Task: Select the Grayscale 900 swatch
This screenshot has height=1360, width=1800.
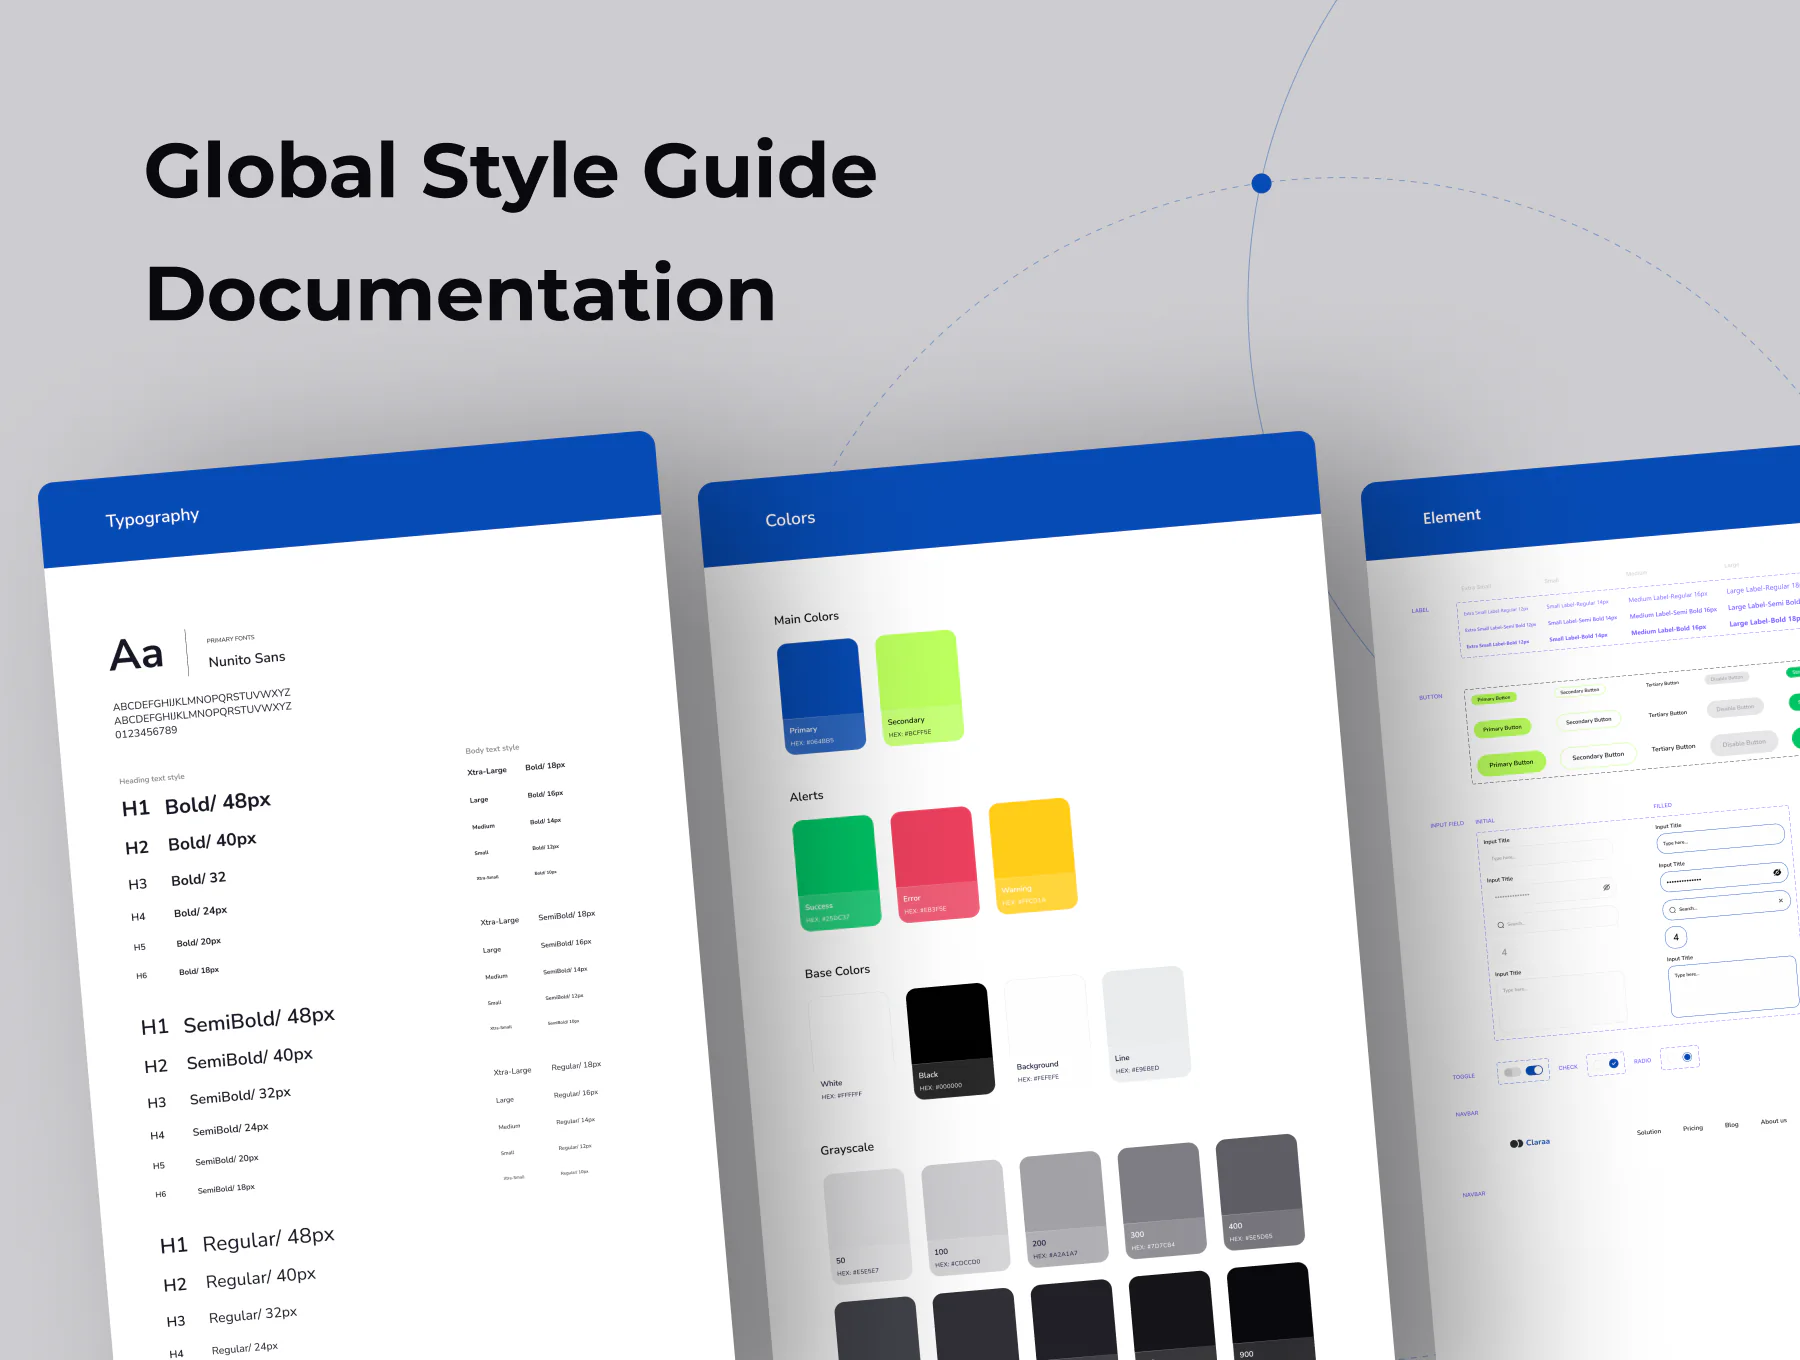Action: tap(1271, 1311)
